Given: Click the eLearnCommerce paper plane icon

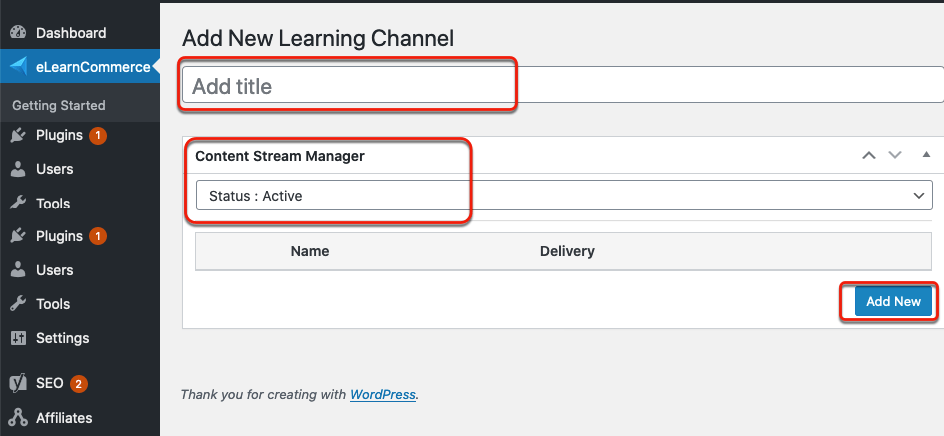Looking at the screenshot, I should click(19, 67).
